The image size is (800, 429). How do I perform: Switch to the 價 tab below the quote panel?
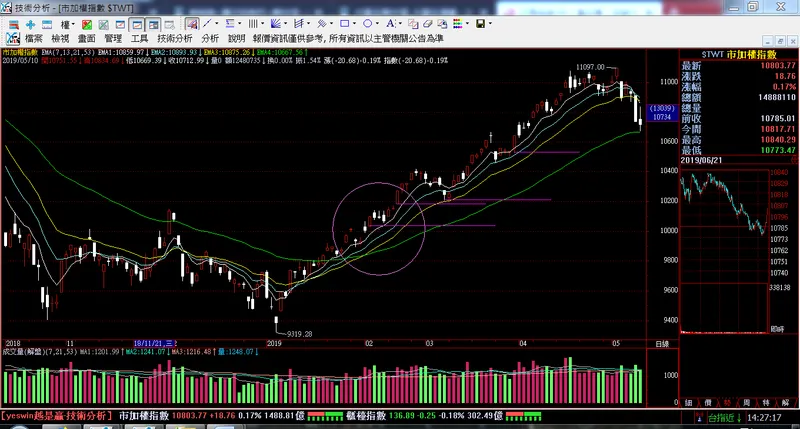(708, 403)
